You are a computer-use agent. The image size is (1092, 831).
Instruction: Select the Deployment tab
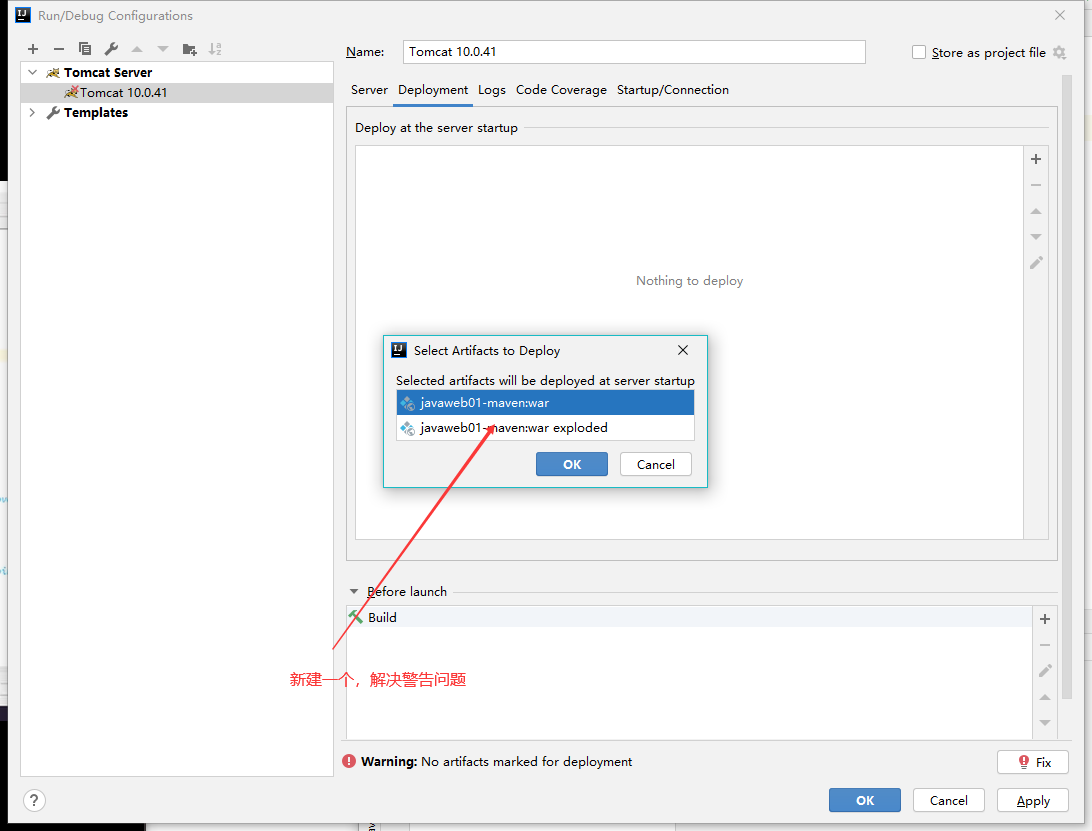pyautogui.click(x=433, y=90)
